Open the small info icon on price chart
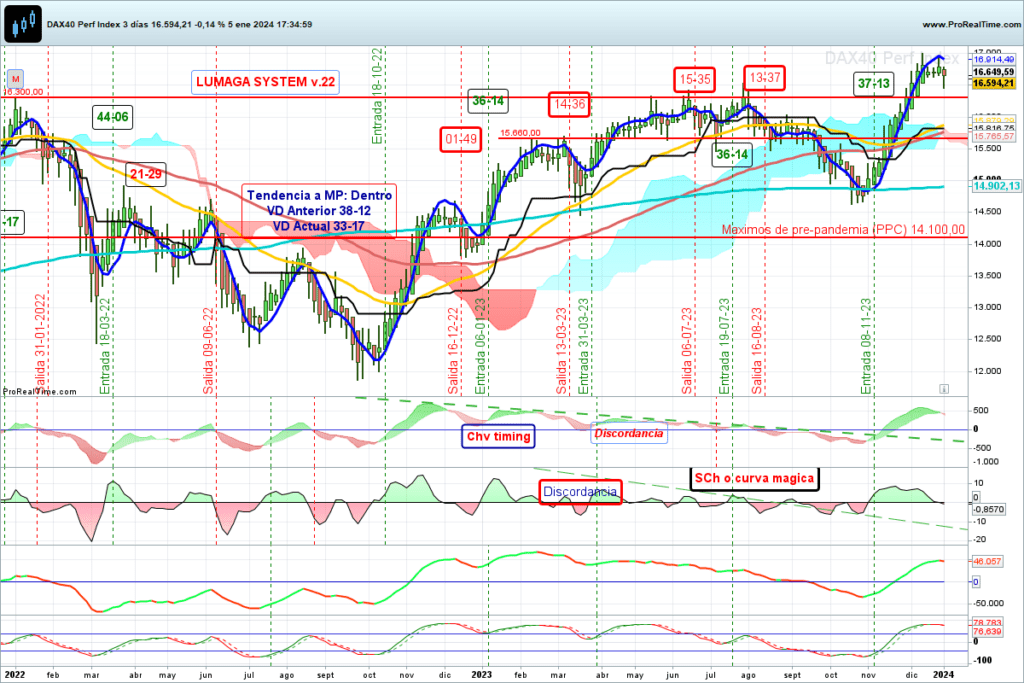Screen dimensions: 1024x683 coord(944,389)
